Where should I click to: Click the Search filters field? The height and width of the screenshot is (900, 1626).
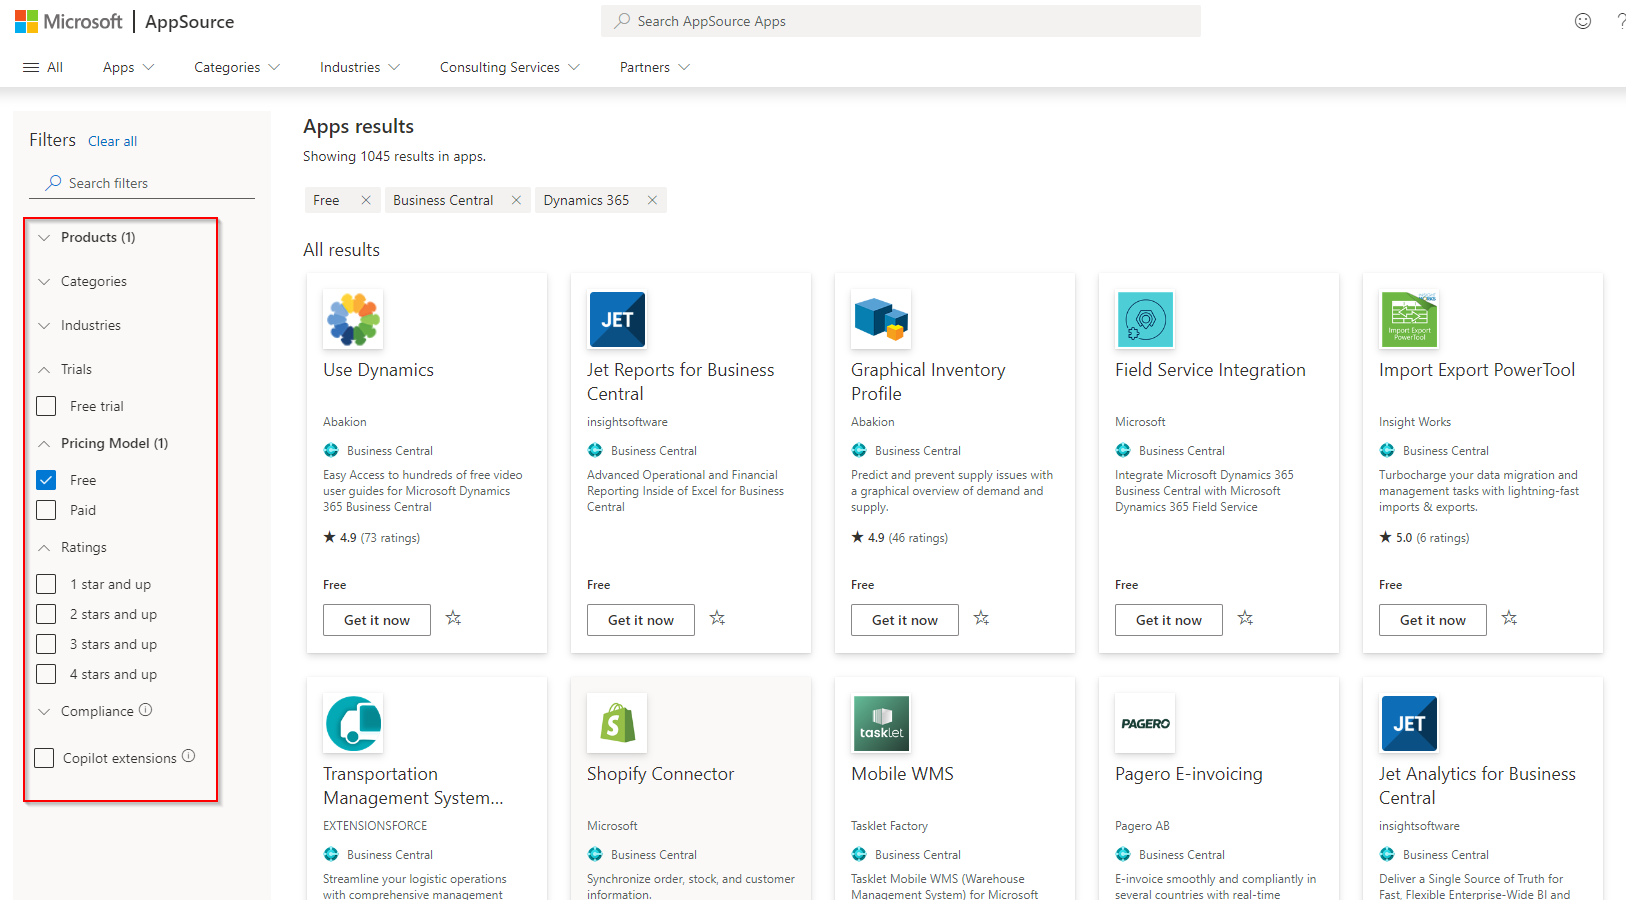point(142,183)
